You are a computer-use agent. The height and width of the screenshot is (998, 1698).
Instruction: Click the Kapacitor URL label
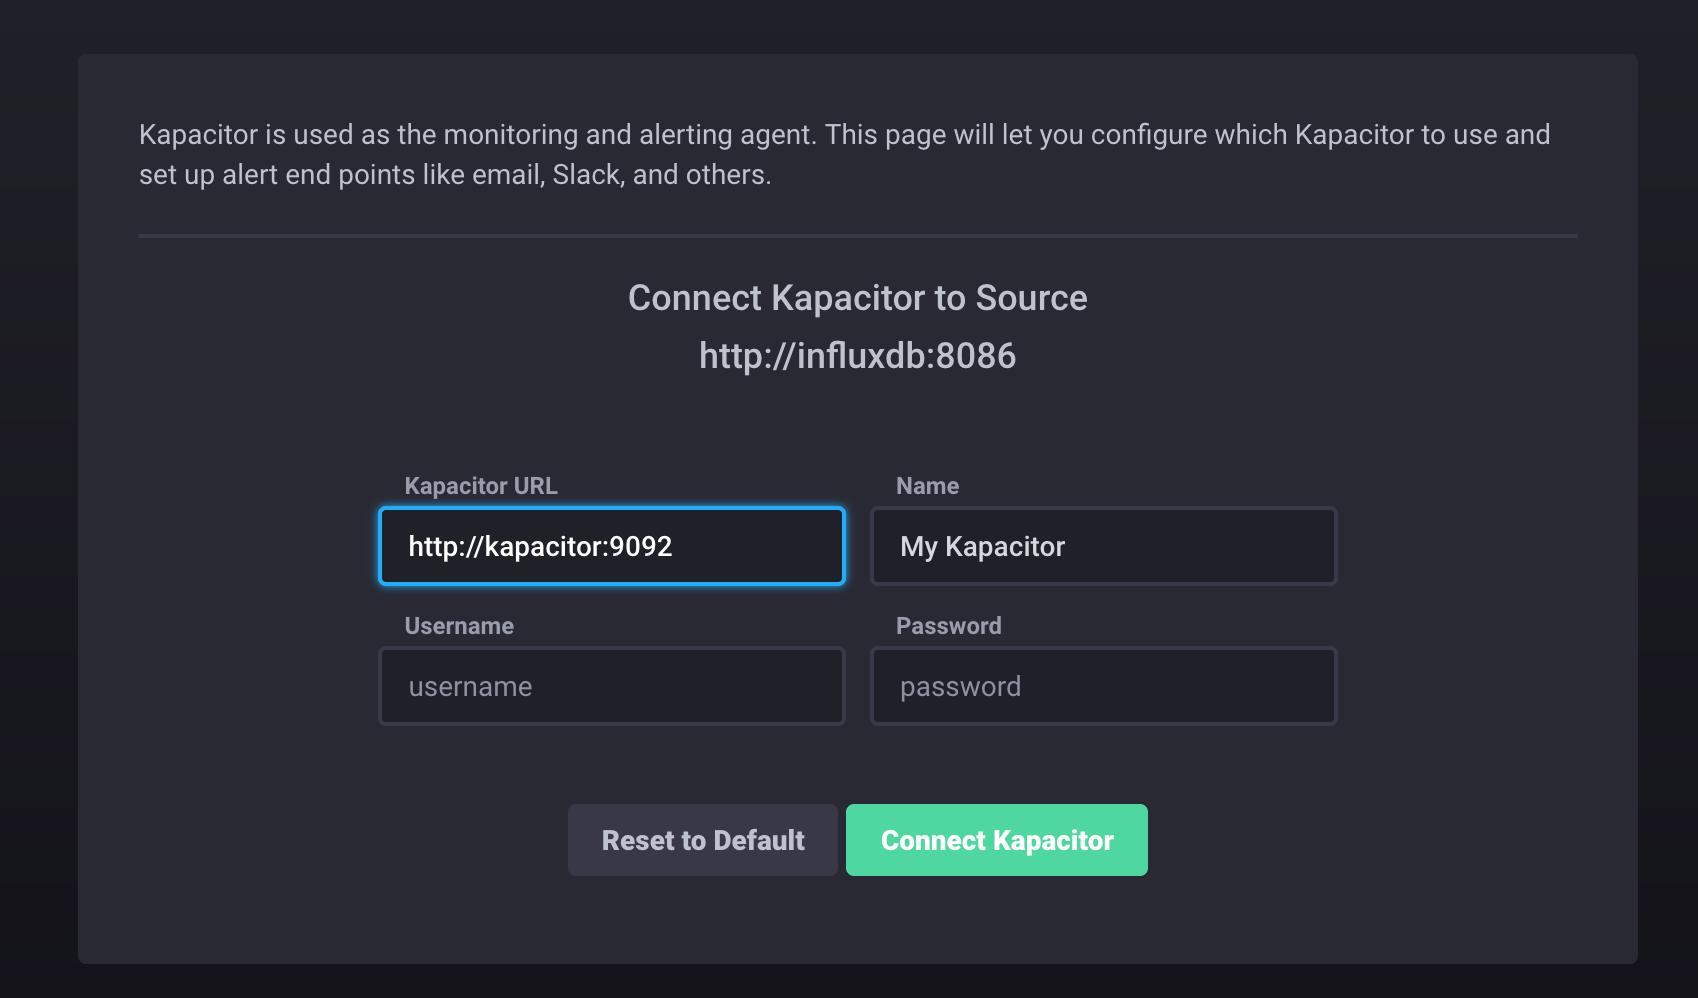pos(481,486)
